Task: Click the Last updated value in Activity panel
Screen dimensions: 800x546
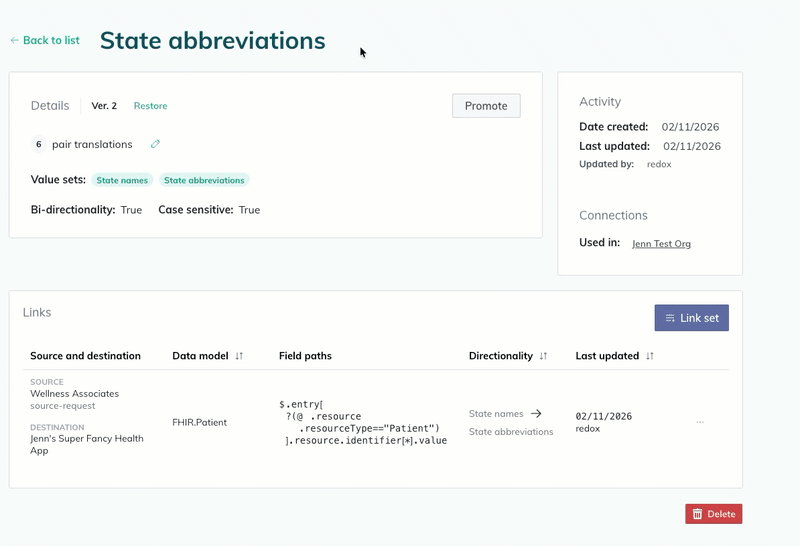Action: pos(692,146)
